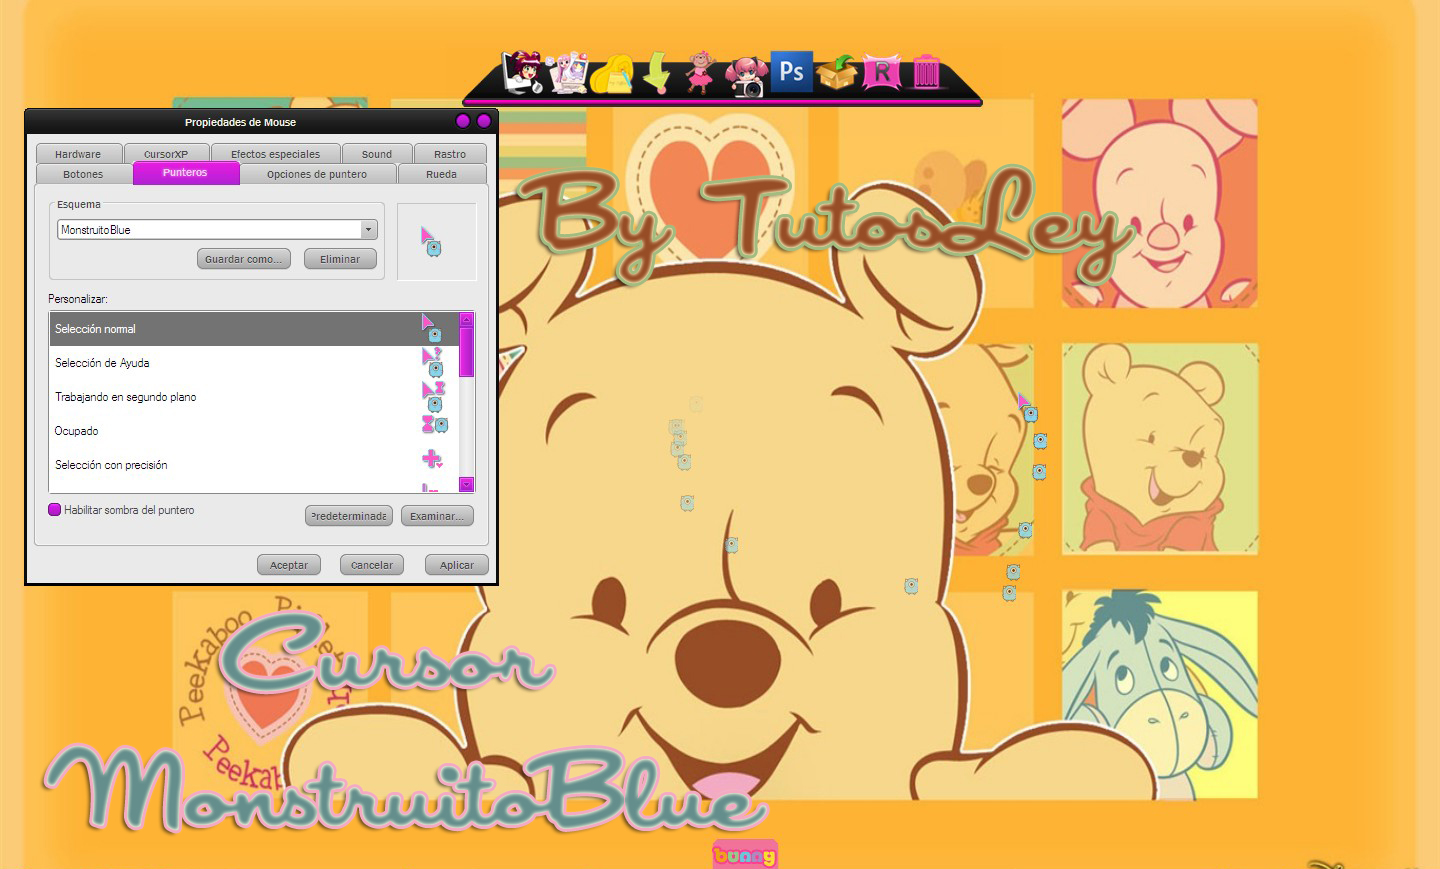This screenshot has width=1440, height=869.
Task: Click the Examinar... button
Action: [437, 516]
